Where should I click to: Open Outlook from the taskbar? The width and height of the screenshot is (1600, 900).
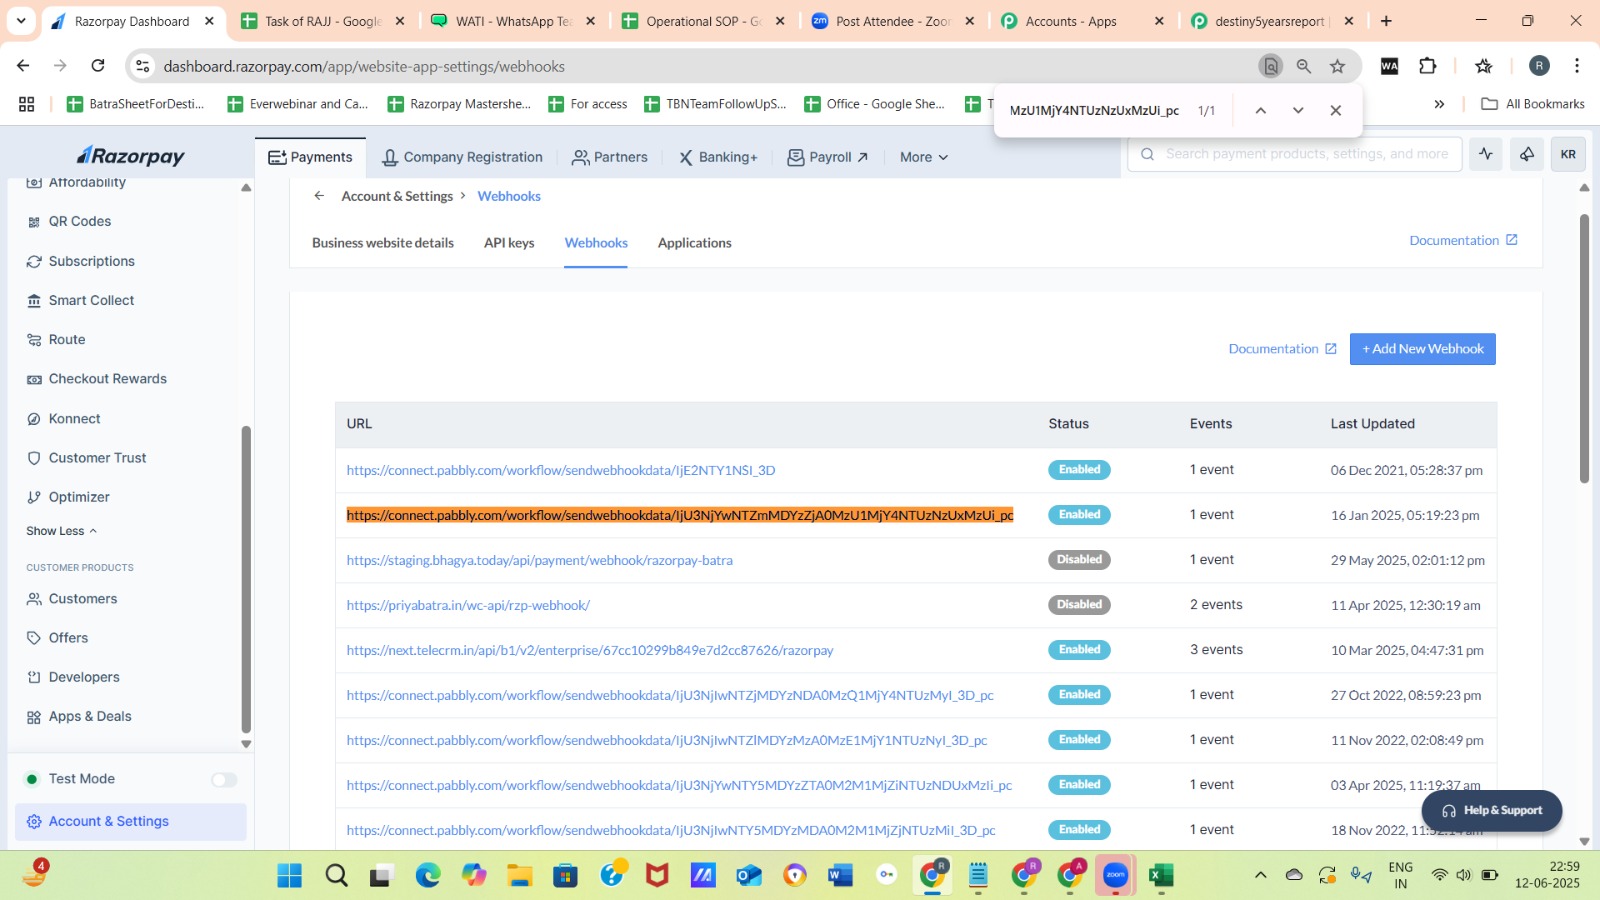click(749, 876)
